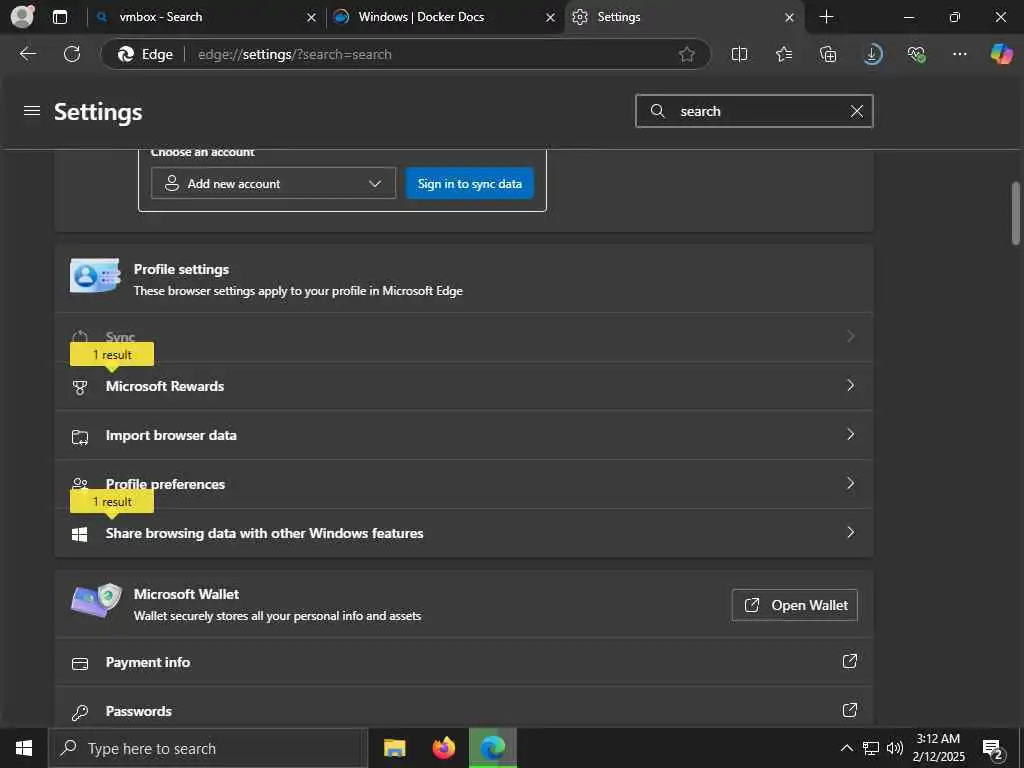The image size is (1024, 768).
Task: Switch to the vmbox - Search tab
Action: tap(206, 17)
